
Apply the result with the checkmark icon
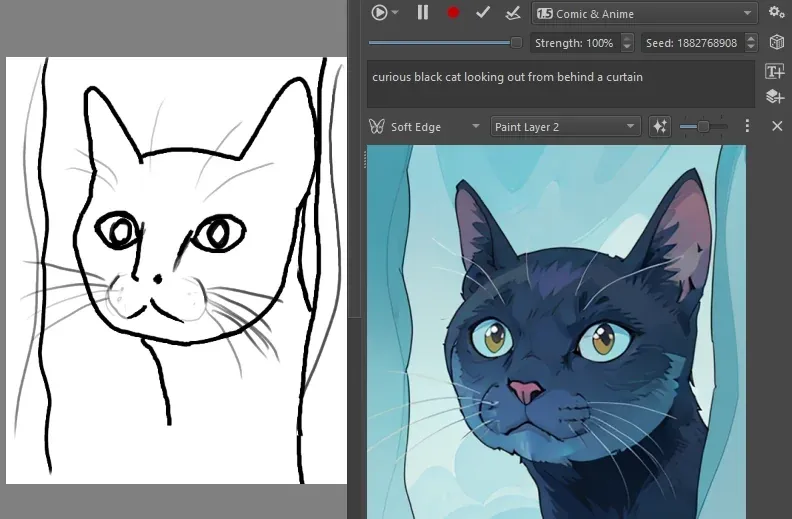click(x=483, y=13)
